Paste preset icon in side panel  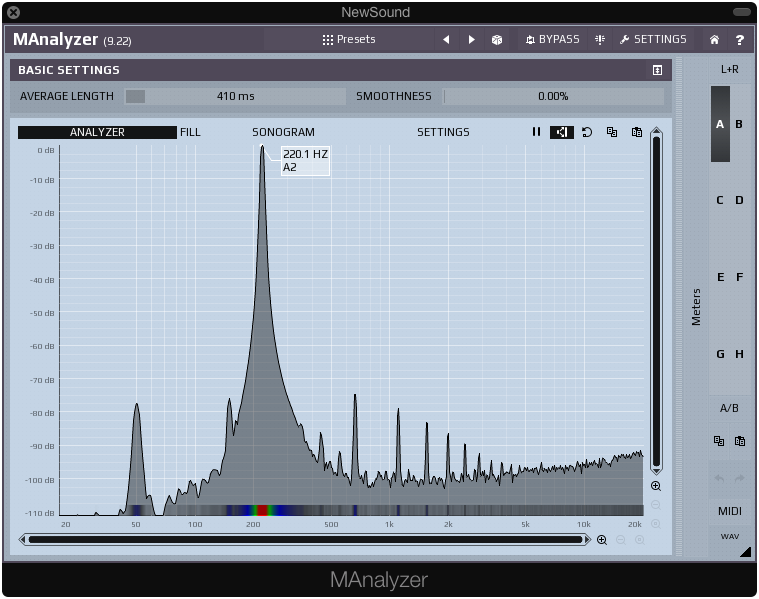tap(740, 441)
